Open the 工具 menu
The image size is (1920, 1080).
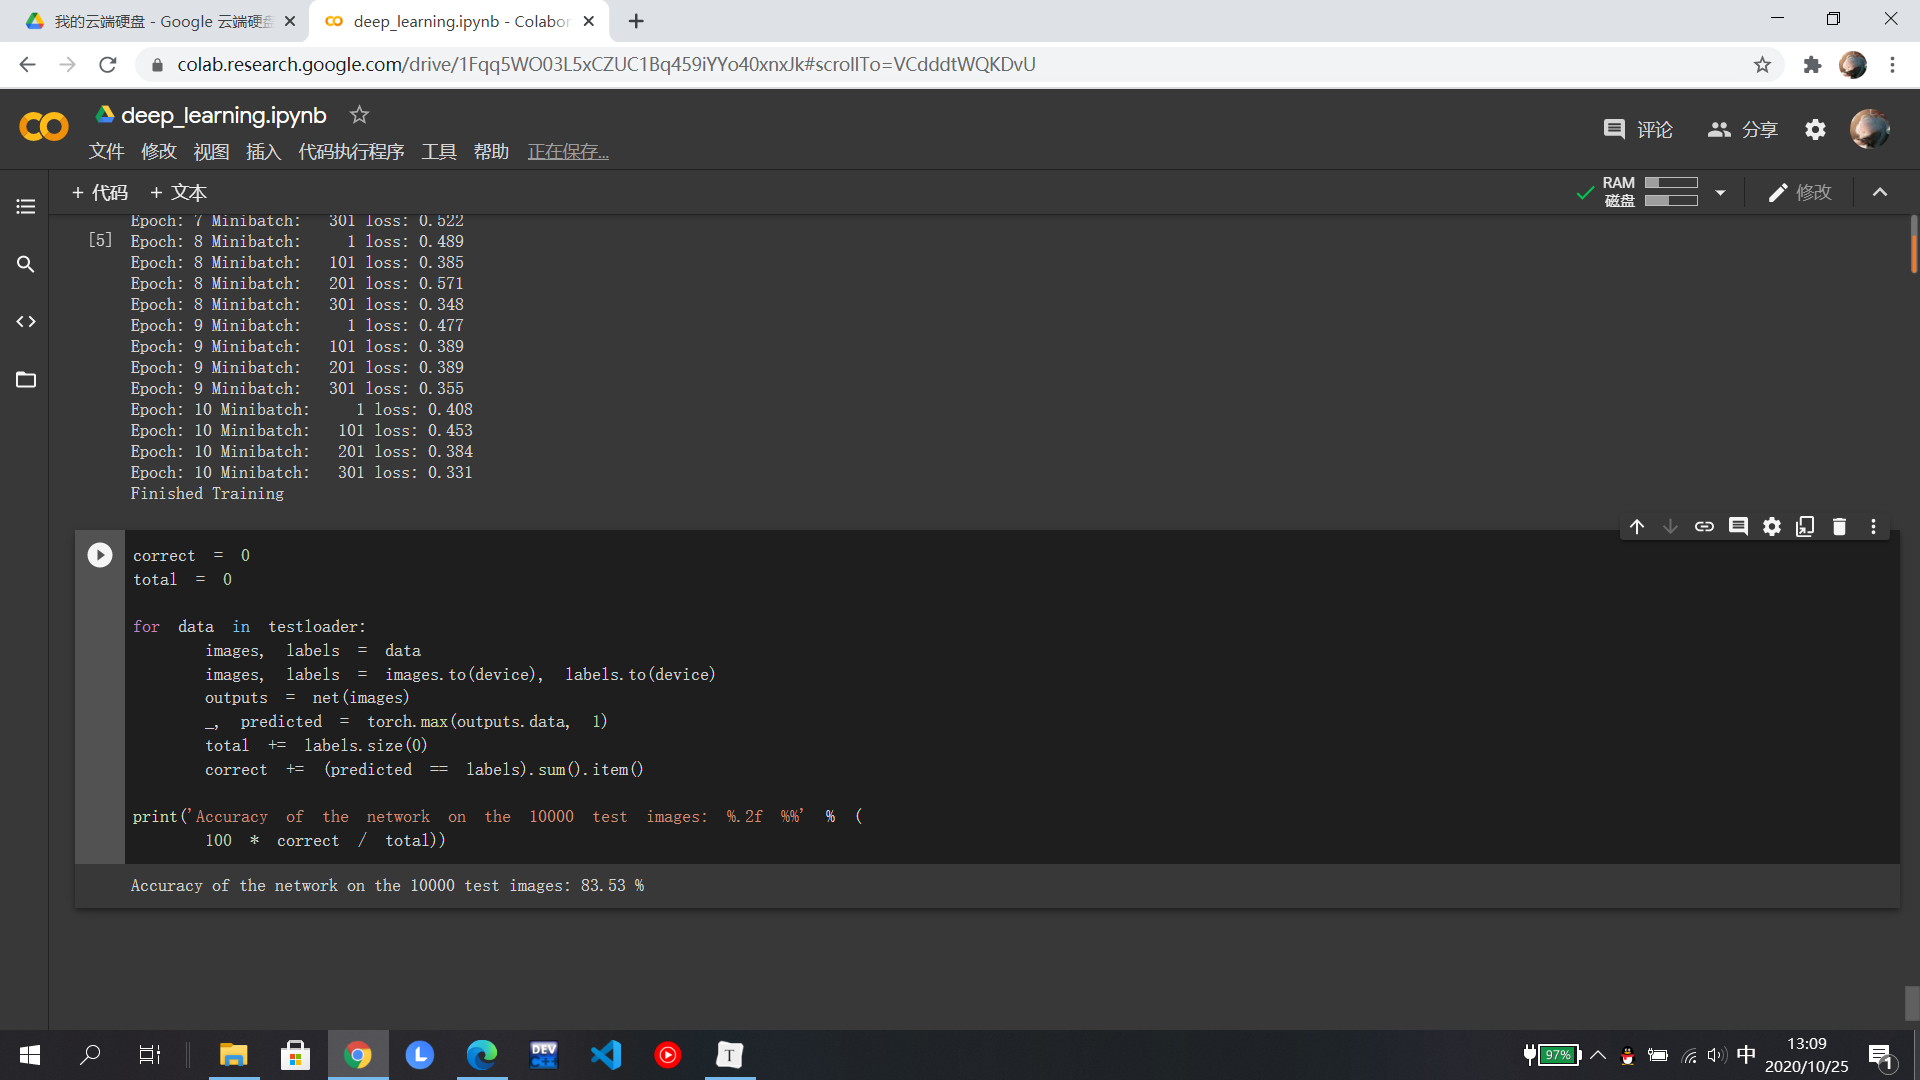point(438,152)
